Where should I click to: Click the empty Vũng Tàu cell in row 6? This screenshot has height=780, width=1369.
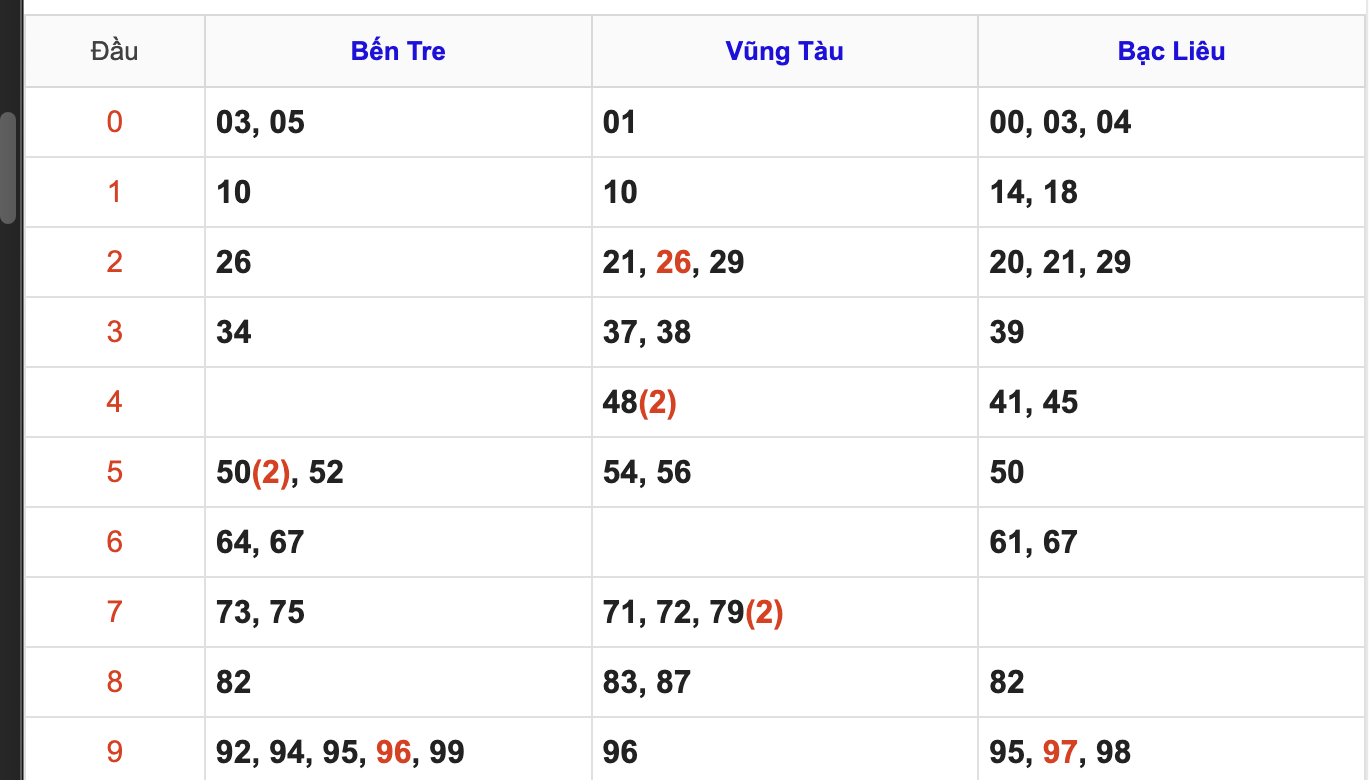(x=784, y=542)
